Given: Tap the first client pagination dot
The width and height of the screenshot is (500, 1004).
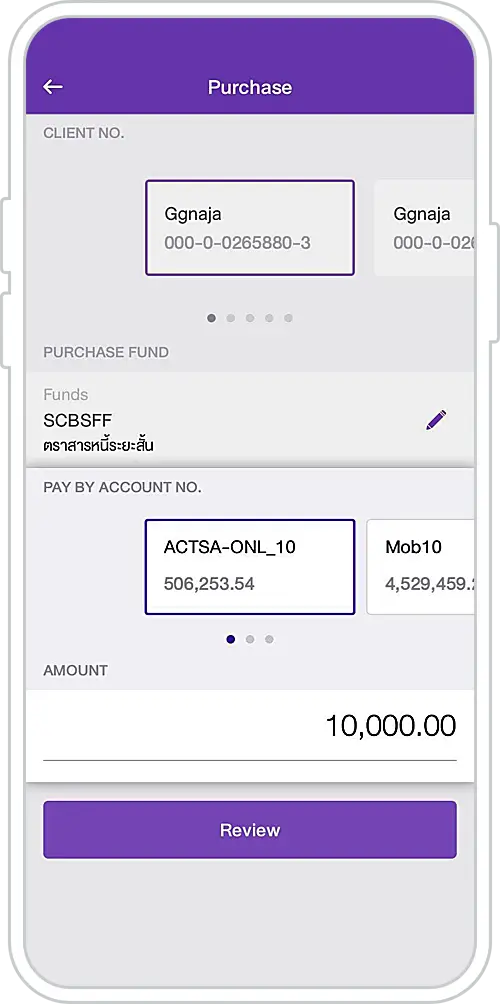Looking at the screenshot, I should [211, 318].
